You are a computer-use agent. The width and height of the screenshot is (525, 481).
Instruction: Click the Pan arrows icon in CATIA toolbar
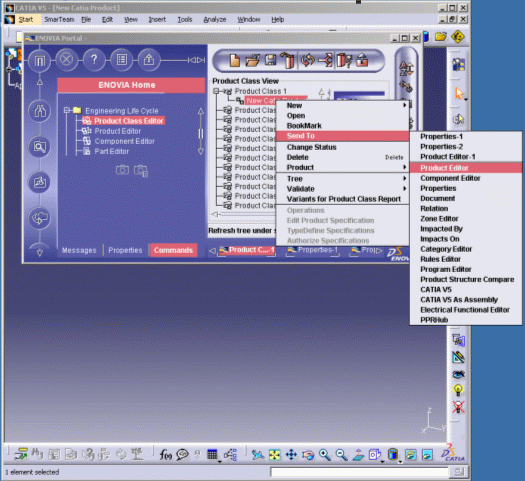[x=291, y=455]
